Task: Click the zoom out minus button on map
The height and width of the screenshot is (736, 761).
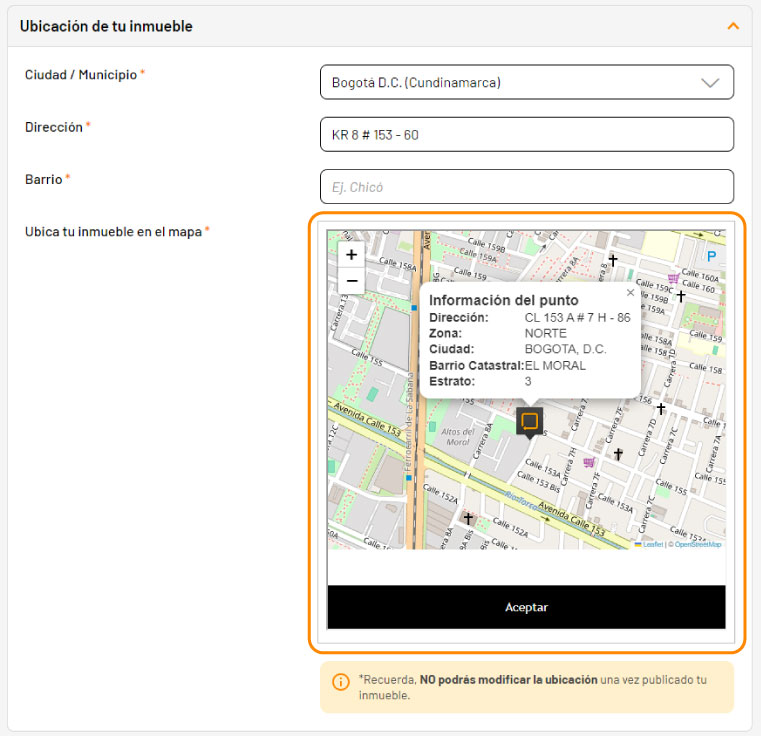Action: [351, 281]
